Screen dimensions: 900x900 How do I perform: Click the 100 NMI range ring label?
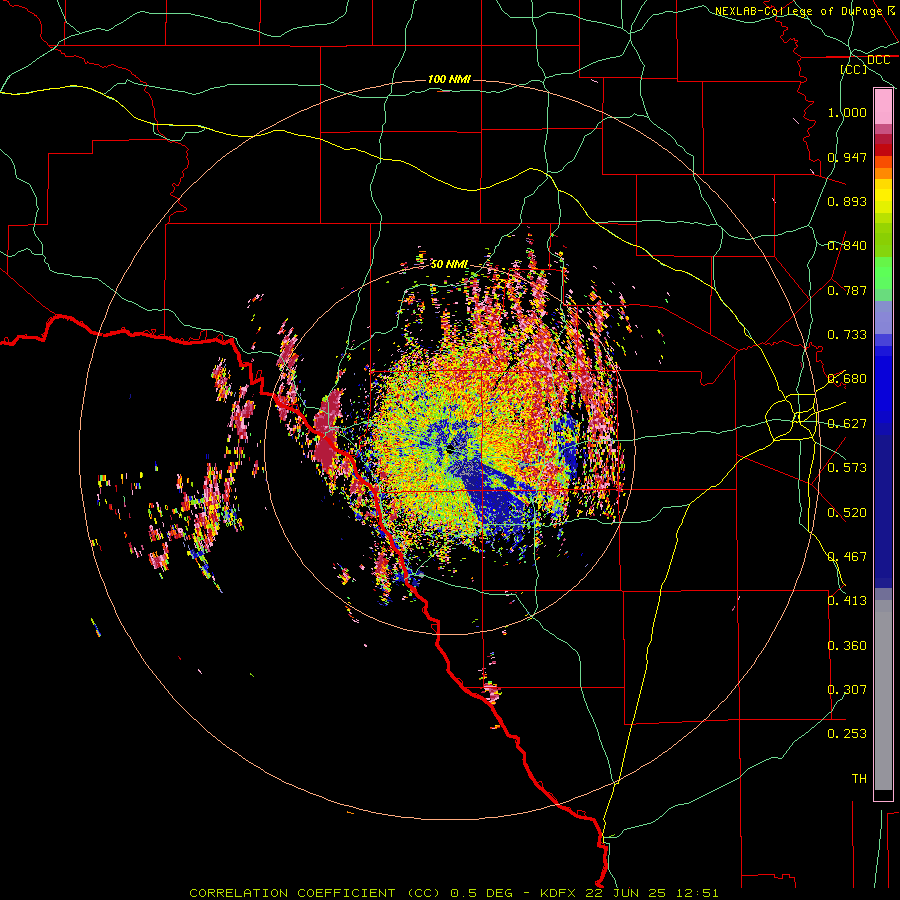coord(449,79)
